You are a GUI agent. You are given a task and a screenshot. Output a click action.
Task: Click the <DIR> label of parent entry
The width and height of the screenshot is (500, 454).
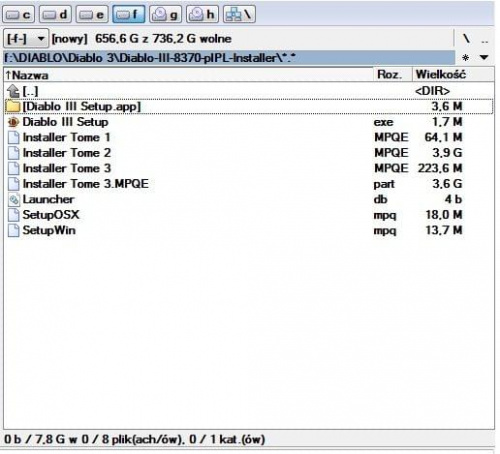coord(433,91)
